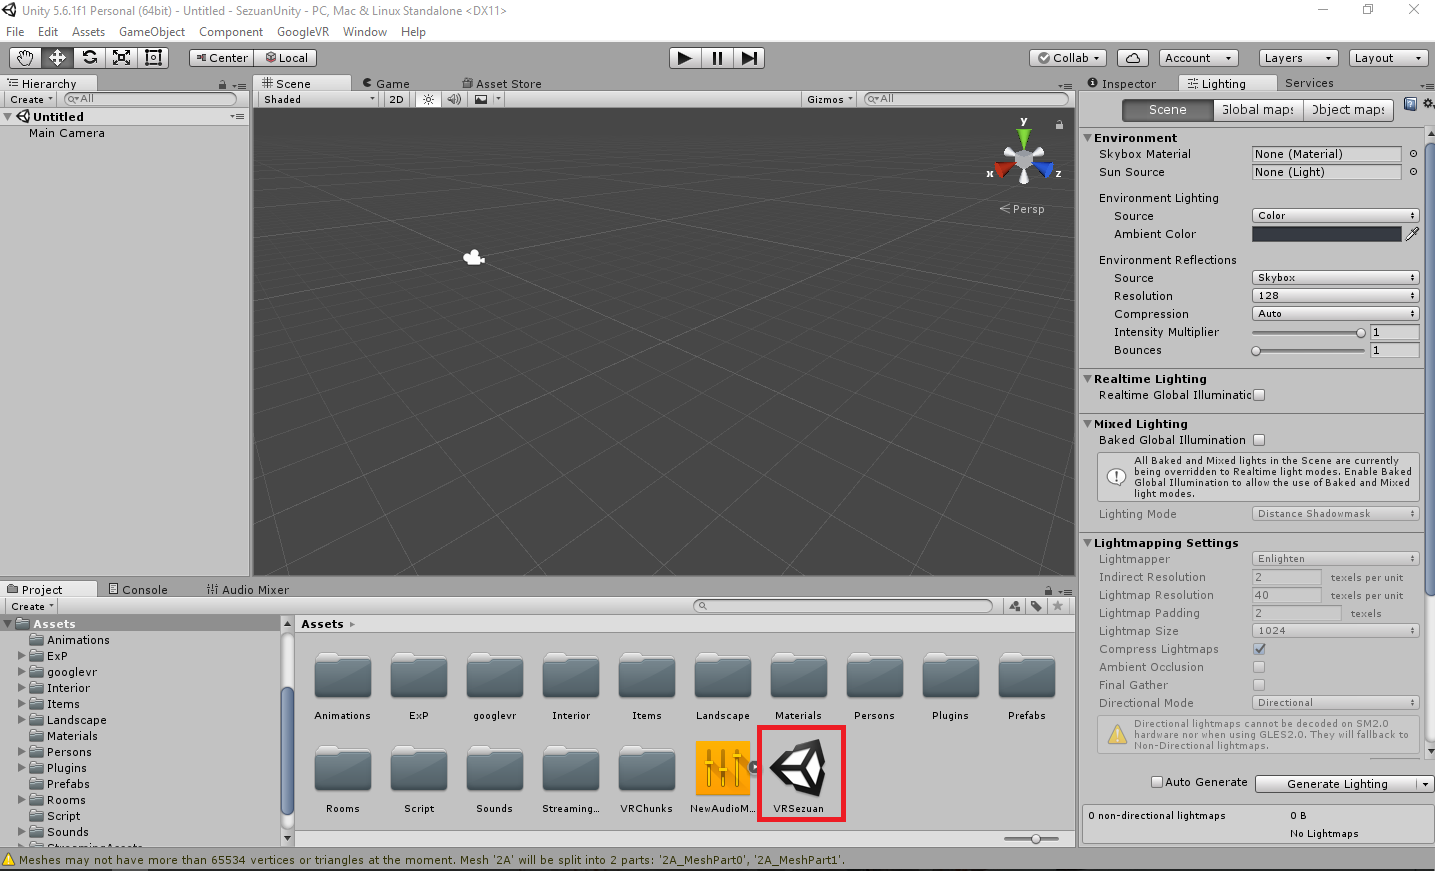Open the Shaded draw mode dropdown
Screen dimensions: 1435x871
(x=319, y=99)
